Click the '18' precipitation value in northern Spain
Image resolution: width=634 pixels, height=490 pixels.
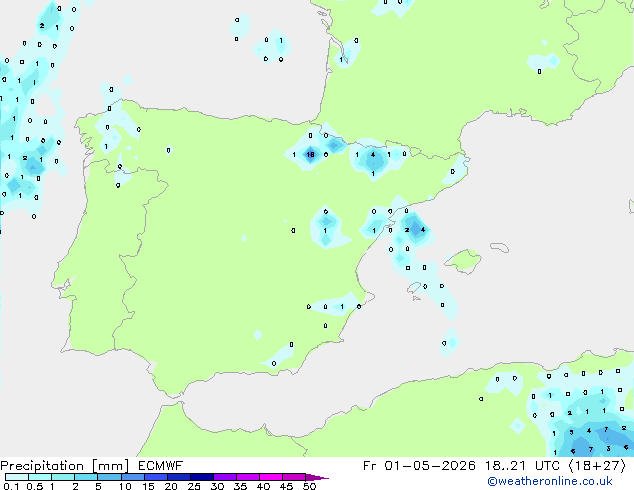pos(310,154)
